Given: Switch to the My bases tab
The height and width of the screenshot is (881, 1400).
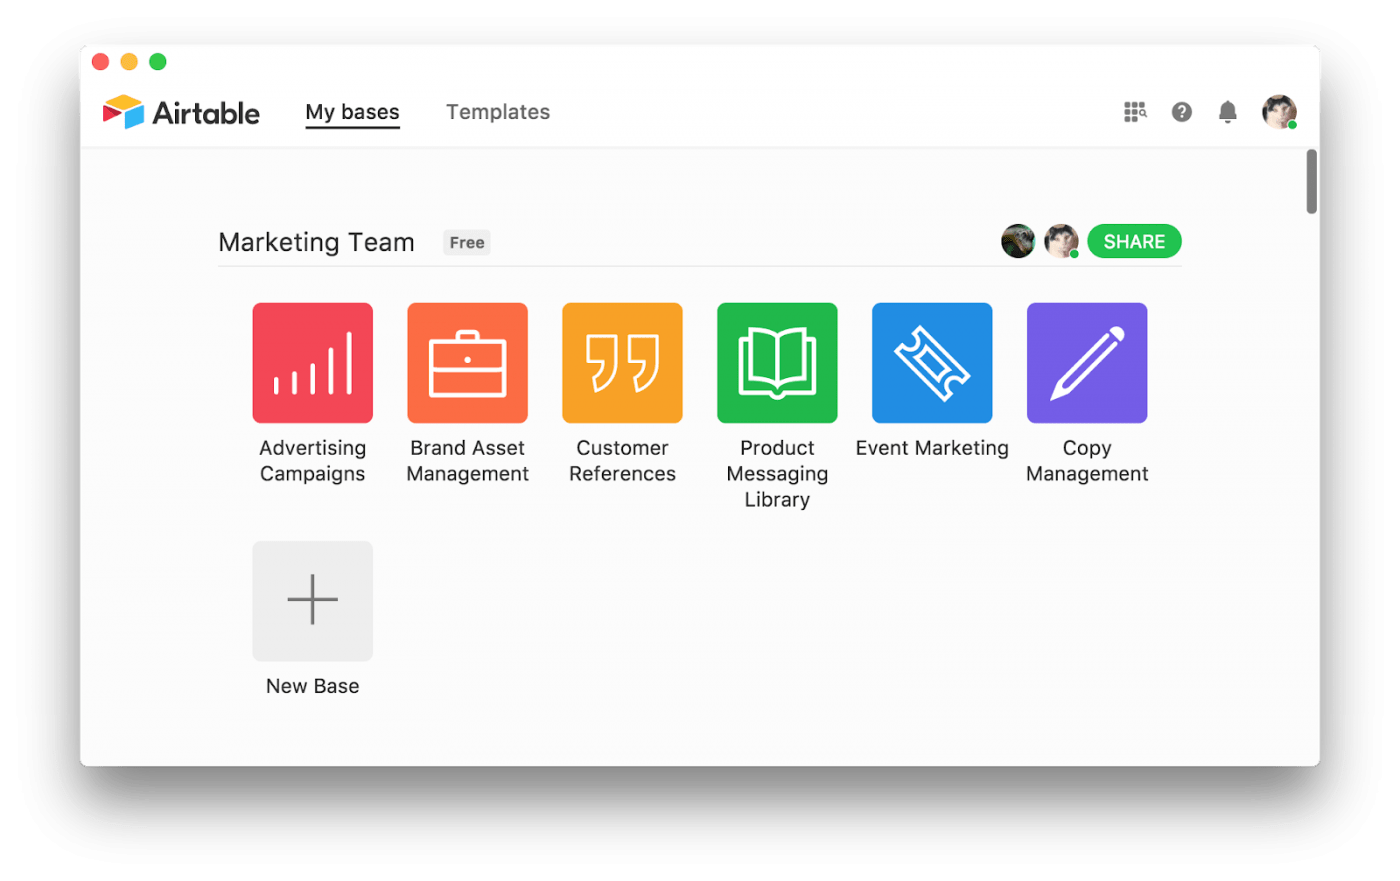Looking at the screenshot, I should coord(352,112).
